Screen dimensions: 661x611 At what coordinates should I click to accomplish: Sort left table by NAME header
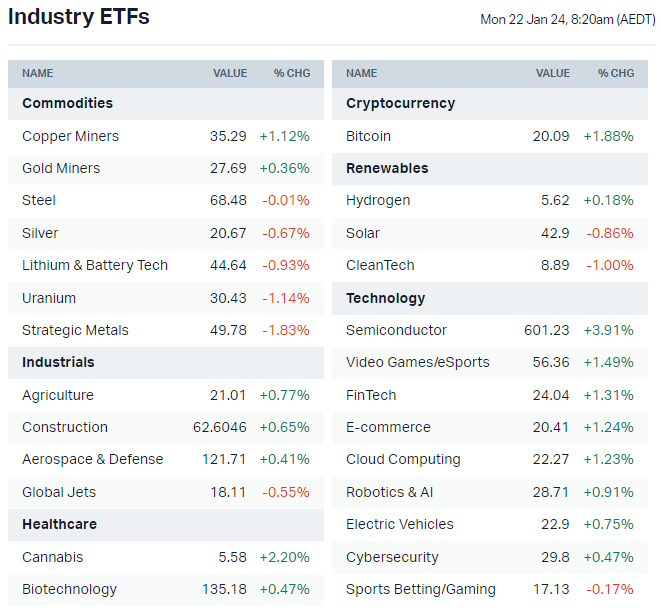point(38,73)
